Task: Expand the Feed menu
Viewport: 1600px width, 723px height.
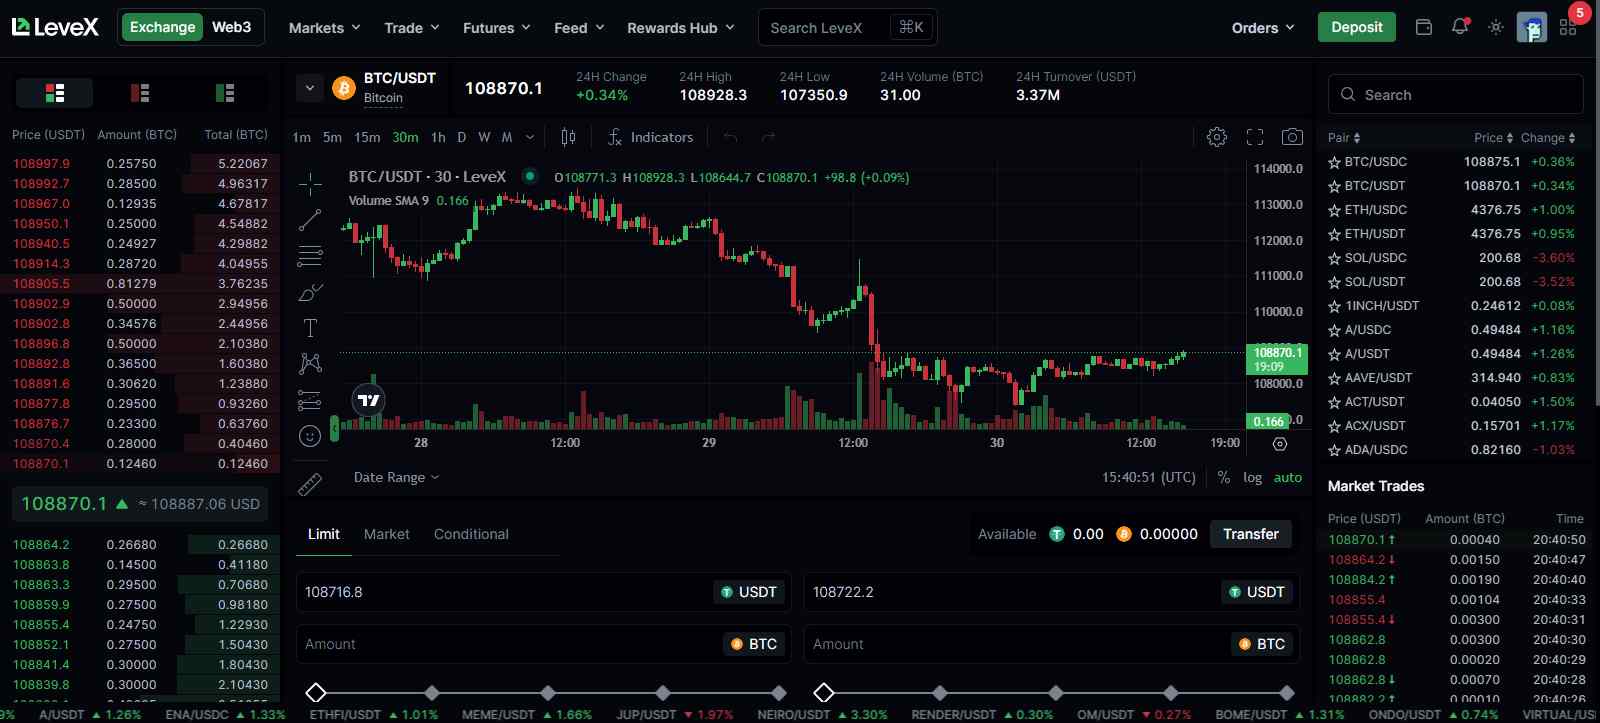Action: (579, 28)
